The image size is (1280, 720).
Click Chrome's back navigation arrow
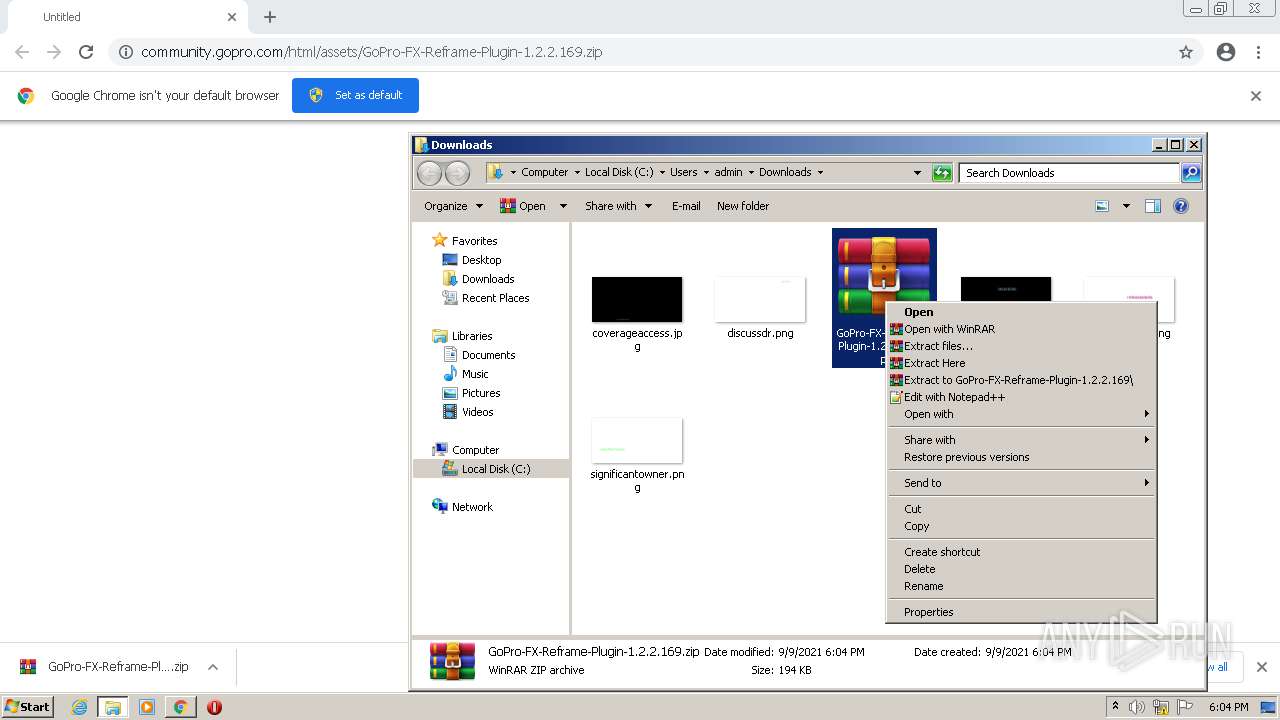pos(22,52)
